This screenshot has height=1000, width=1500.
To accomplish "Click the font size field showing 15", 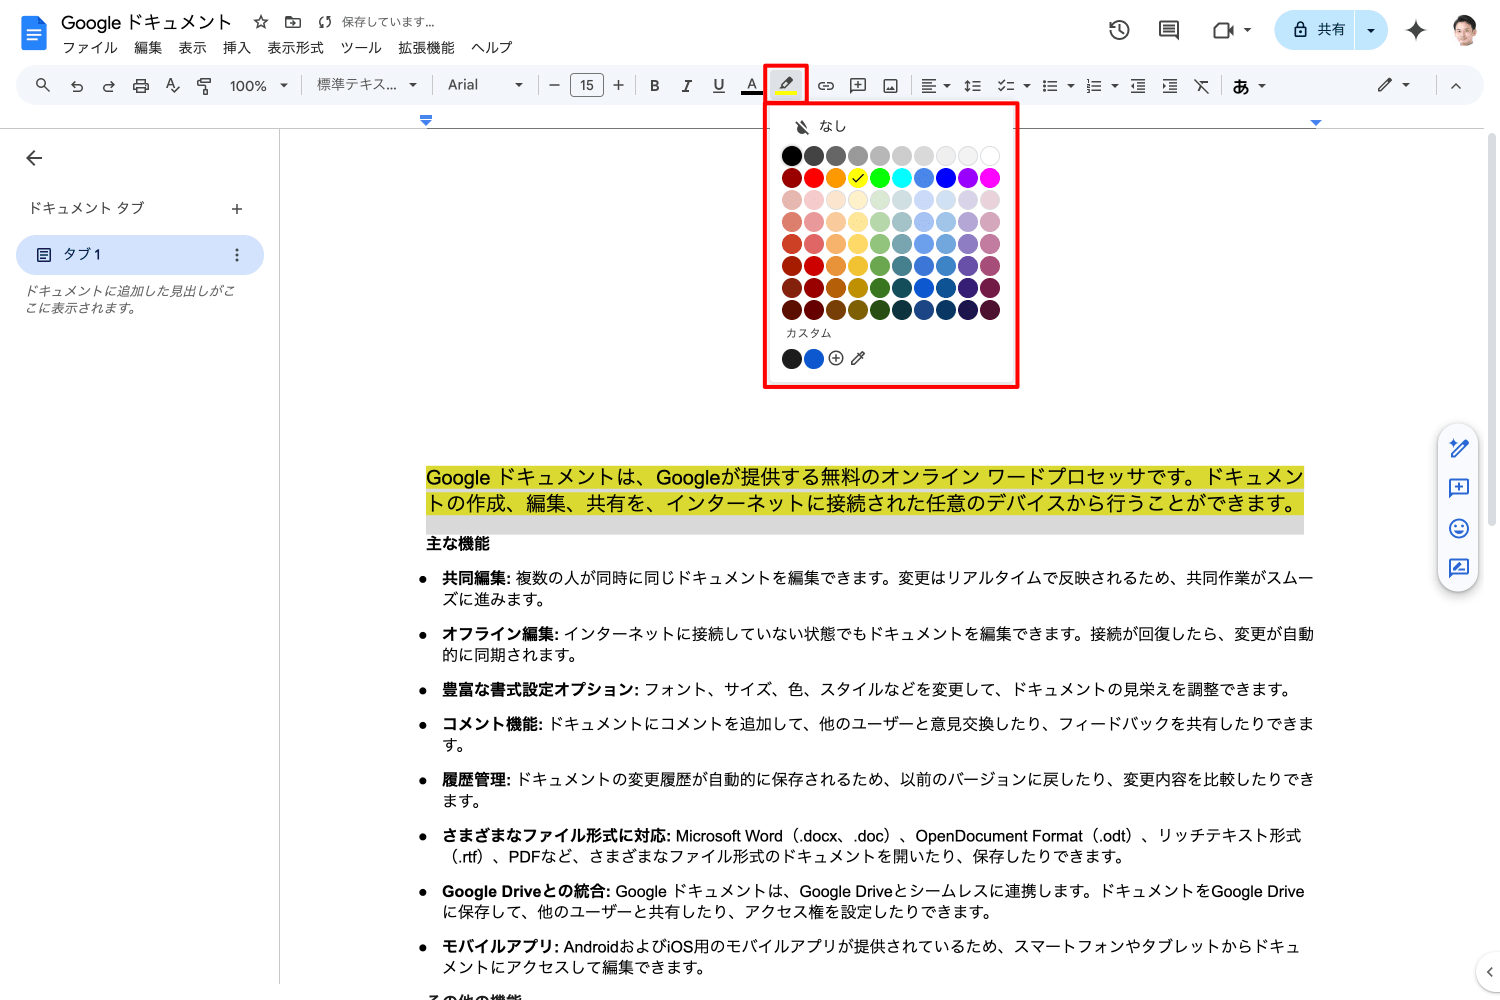I will coord(587,85).
